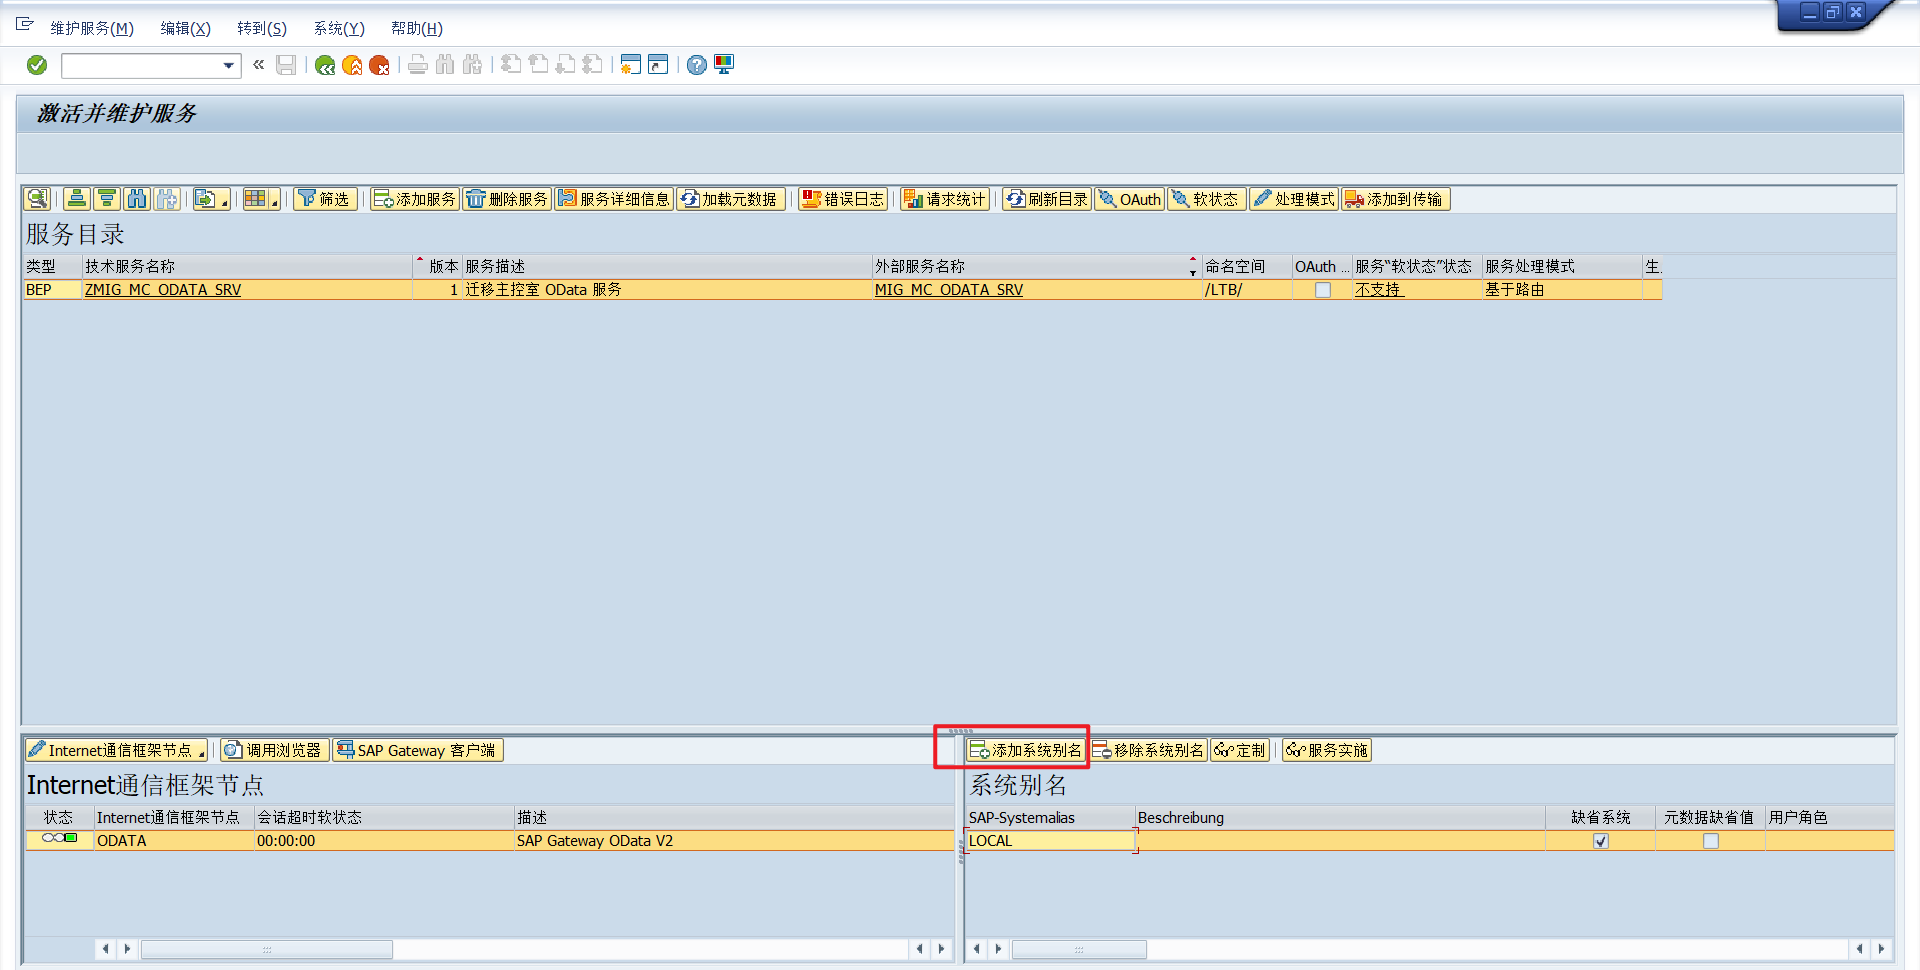Open the 系统(Y) menu
This screenshot has width=1920, height=970.
pos(339,28)
